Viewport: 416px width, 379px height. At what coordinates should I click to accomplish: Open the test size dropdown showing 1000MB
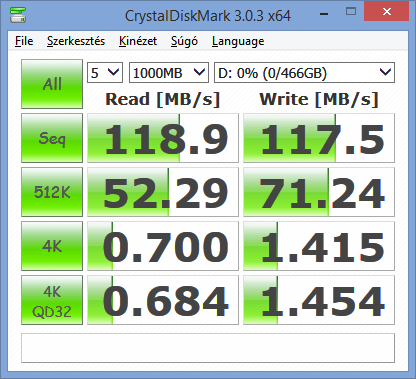tap(169, 73)
